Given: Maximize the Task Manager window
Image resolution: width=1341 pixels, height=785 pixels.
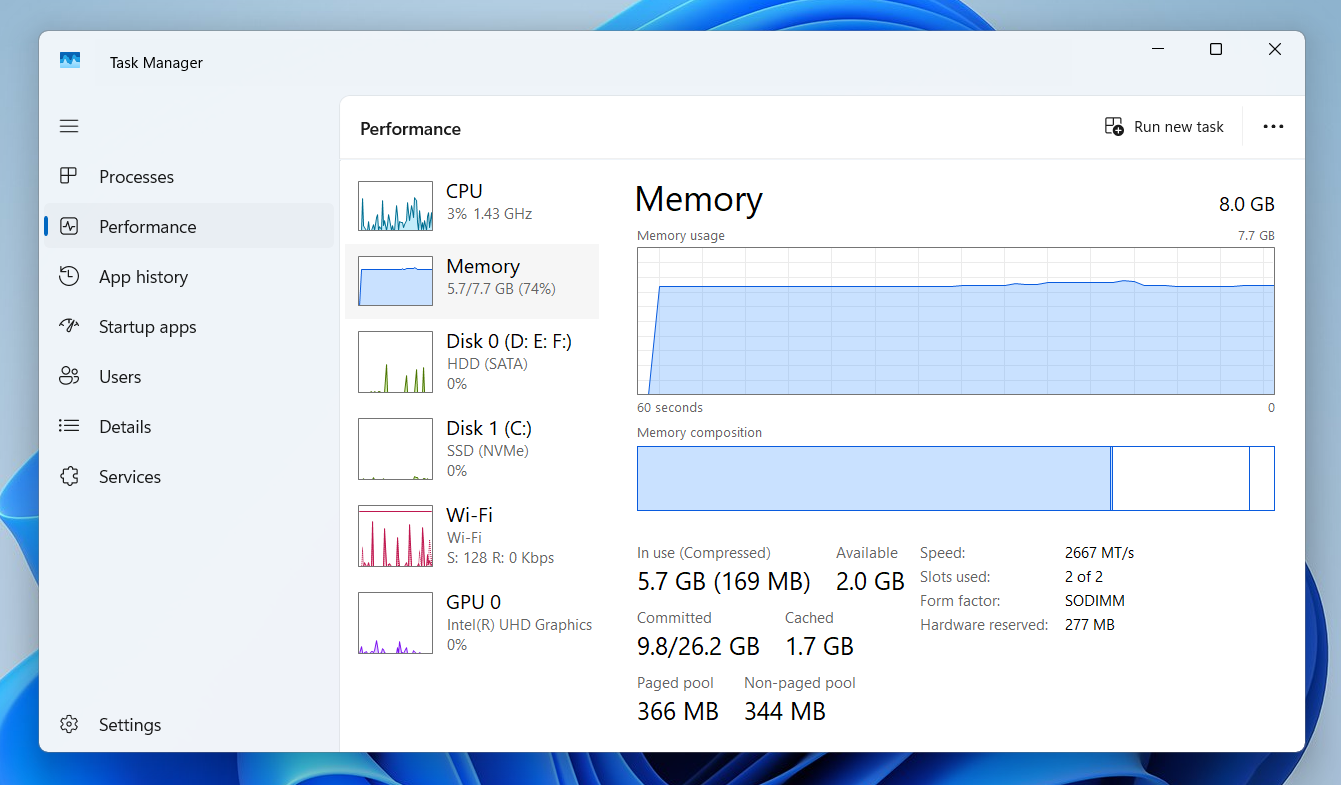Looking at the screenshot, I should (x=1216, y=49).
